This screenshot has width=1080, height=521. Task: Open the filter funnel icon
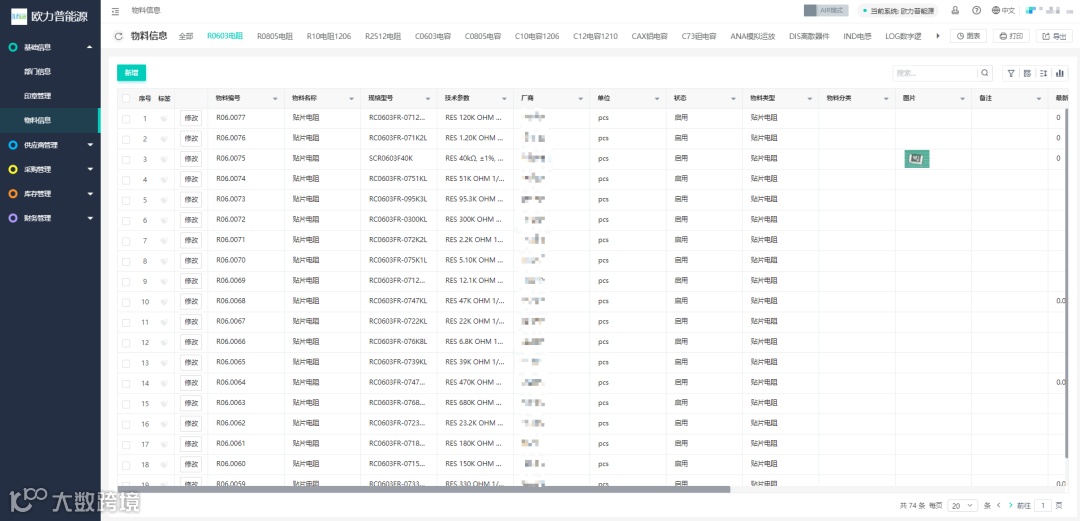[x=1011, y=73]
